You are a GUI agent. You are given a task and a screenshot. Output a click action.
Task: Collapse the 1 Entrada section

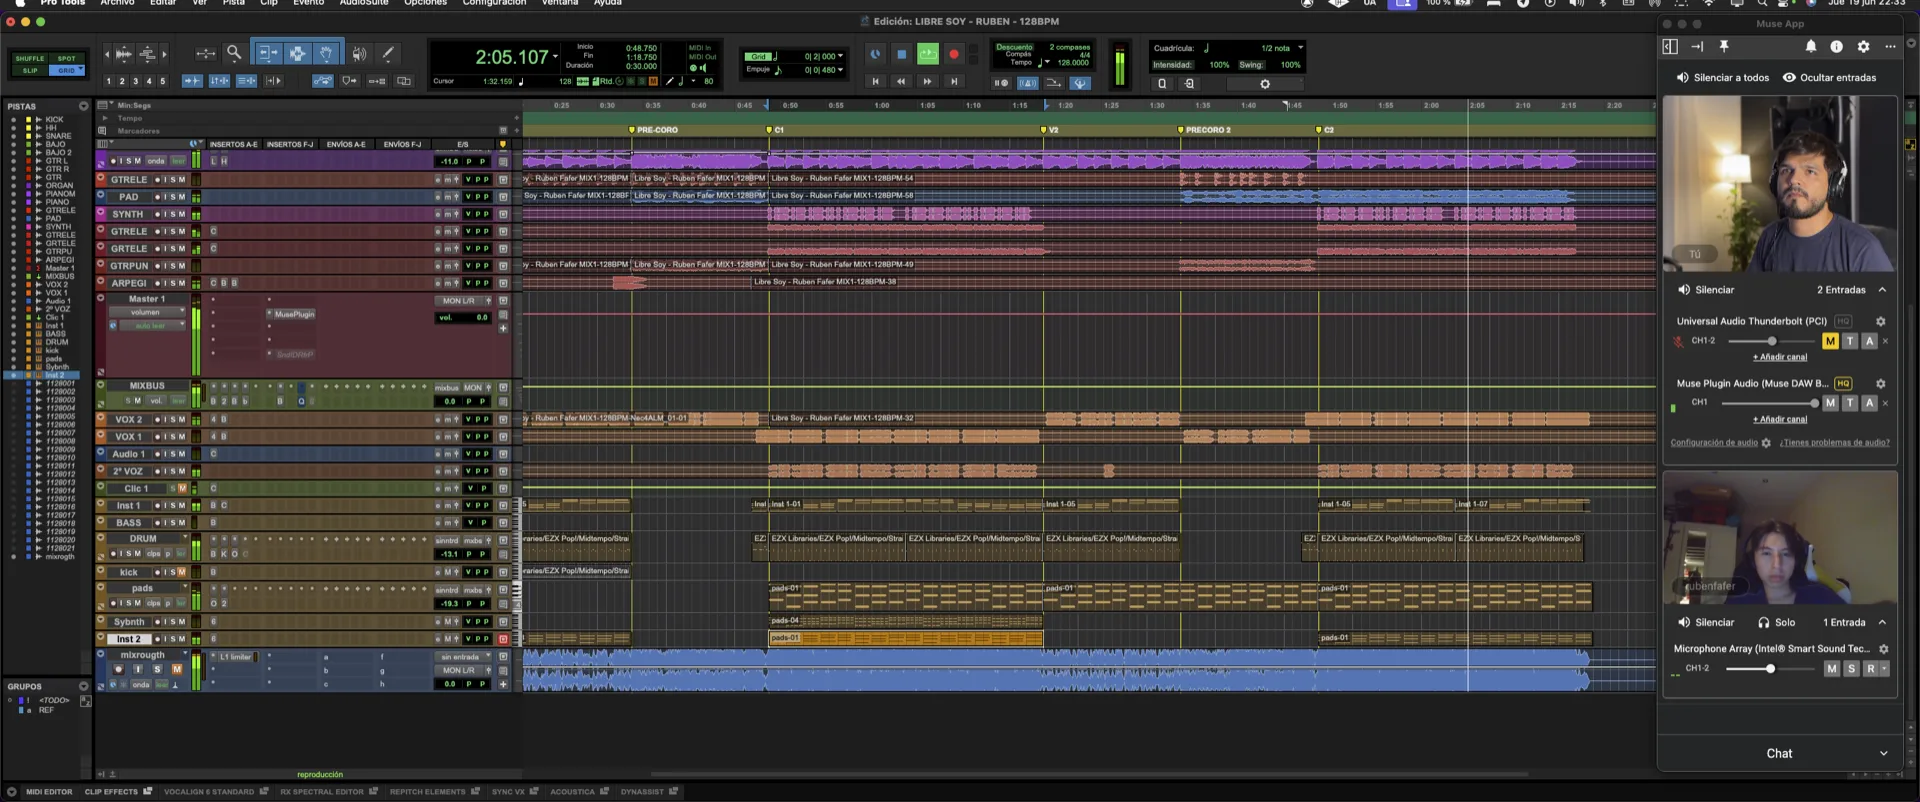pos(1882,622)
